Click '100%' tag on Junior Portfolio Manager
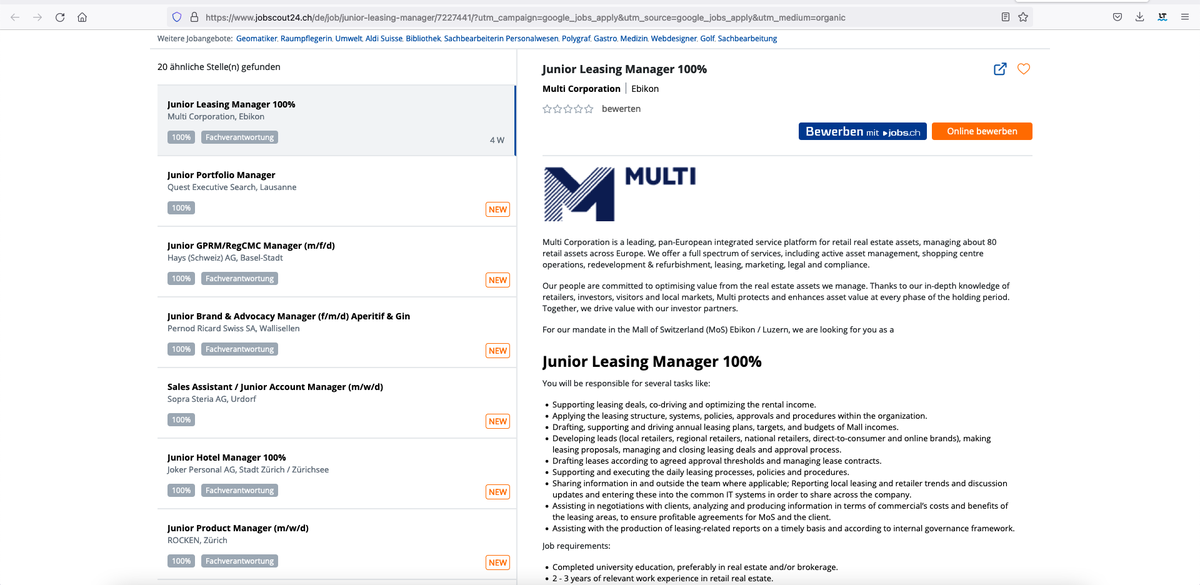This screenshot has height=585, width=1200. (x=181, y=208)
